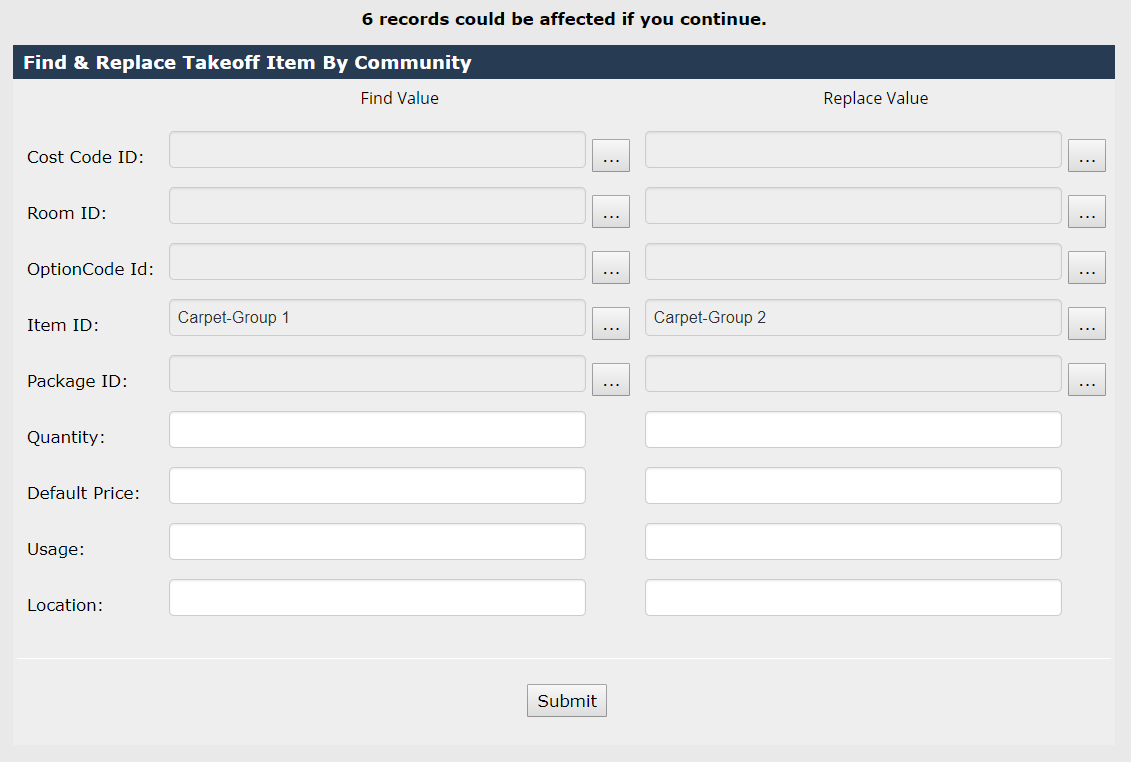The height and width of the screenshot is (762, 1131).
Task: Click the Carpet-Group 2 replace field
Action: [x=853, y=318]
